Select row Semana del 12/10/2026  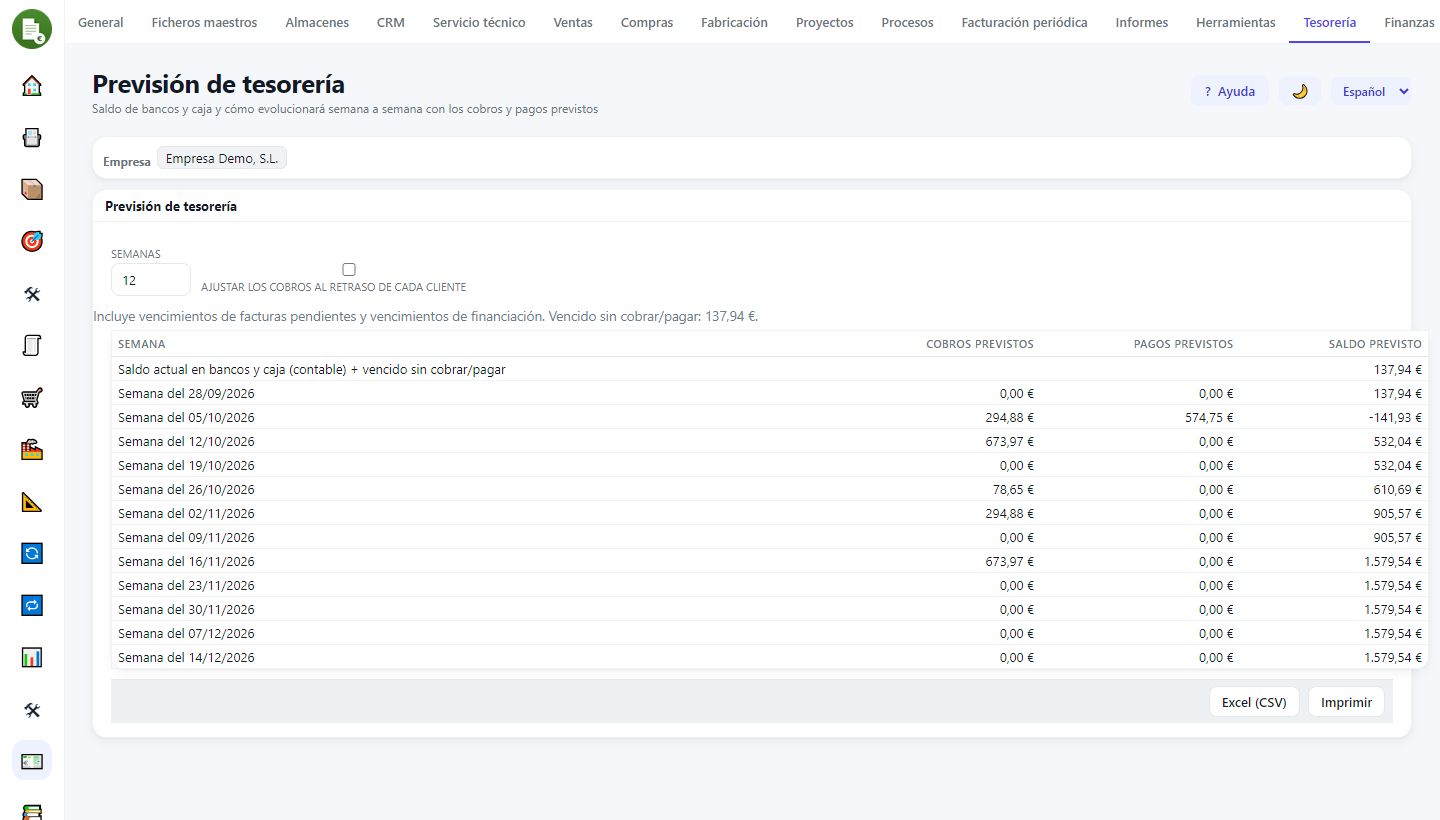770,441
